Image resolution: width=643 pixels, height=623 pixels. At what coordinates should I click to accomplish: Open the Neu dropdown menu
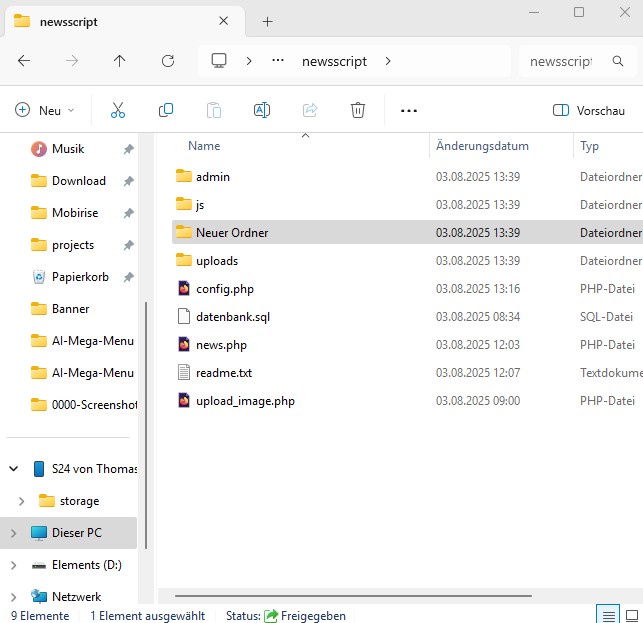coord(46,110)
